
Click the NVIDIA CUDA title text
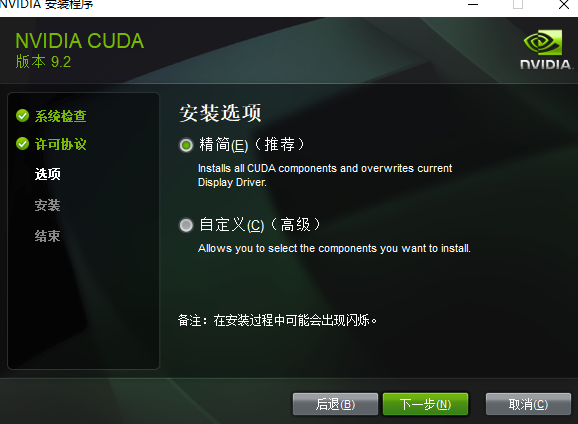[x=80, y=41]
